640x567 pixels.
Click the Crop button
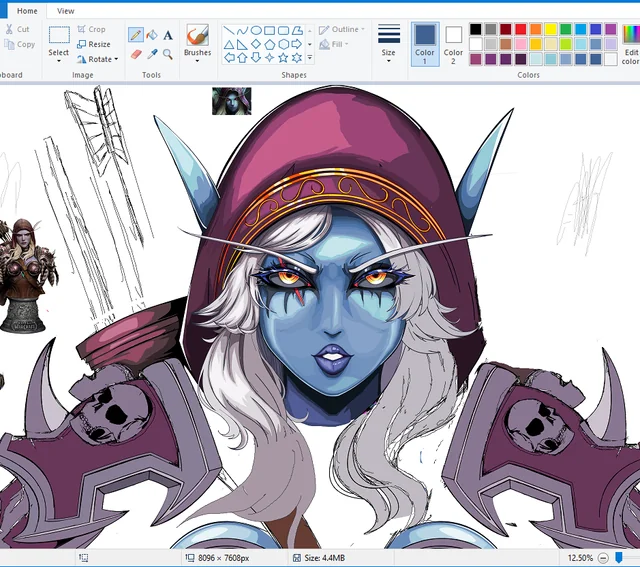pyautogui.click(x=91, y=29)
